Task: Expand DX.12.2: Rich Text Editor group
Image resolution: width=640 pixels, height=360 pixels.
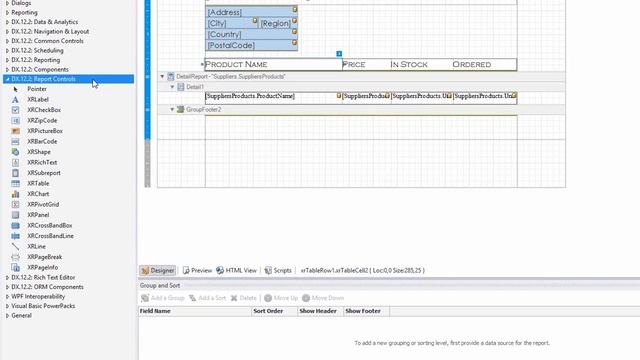Action: (x=8, y=278)
